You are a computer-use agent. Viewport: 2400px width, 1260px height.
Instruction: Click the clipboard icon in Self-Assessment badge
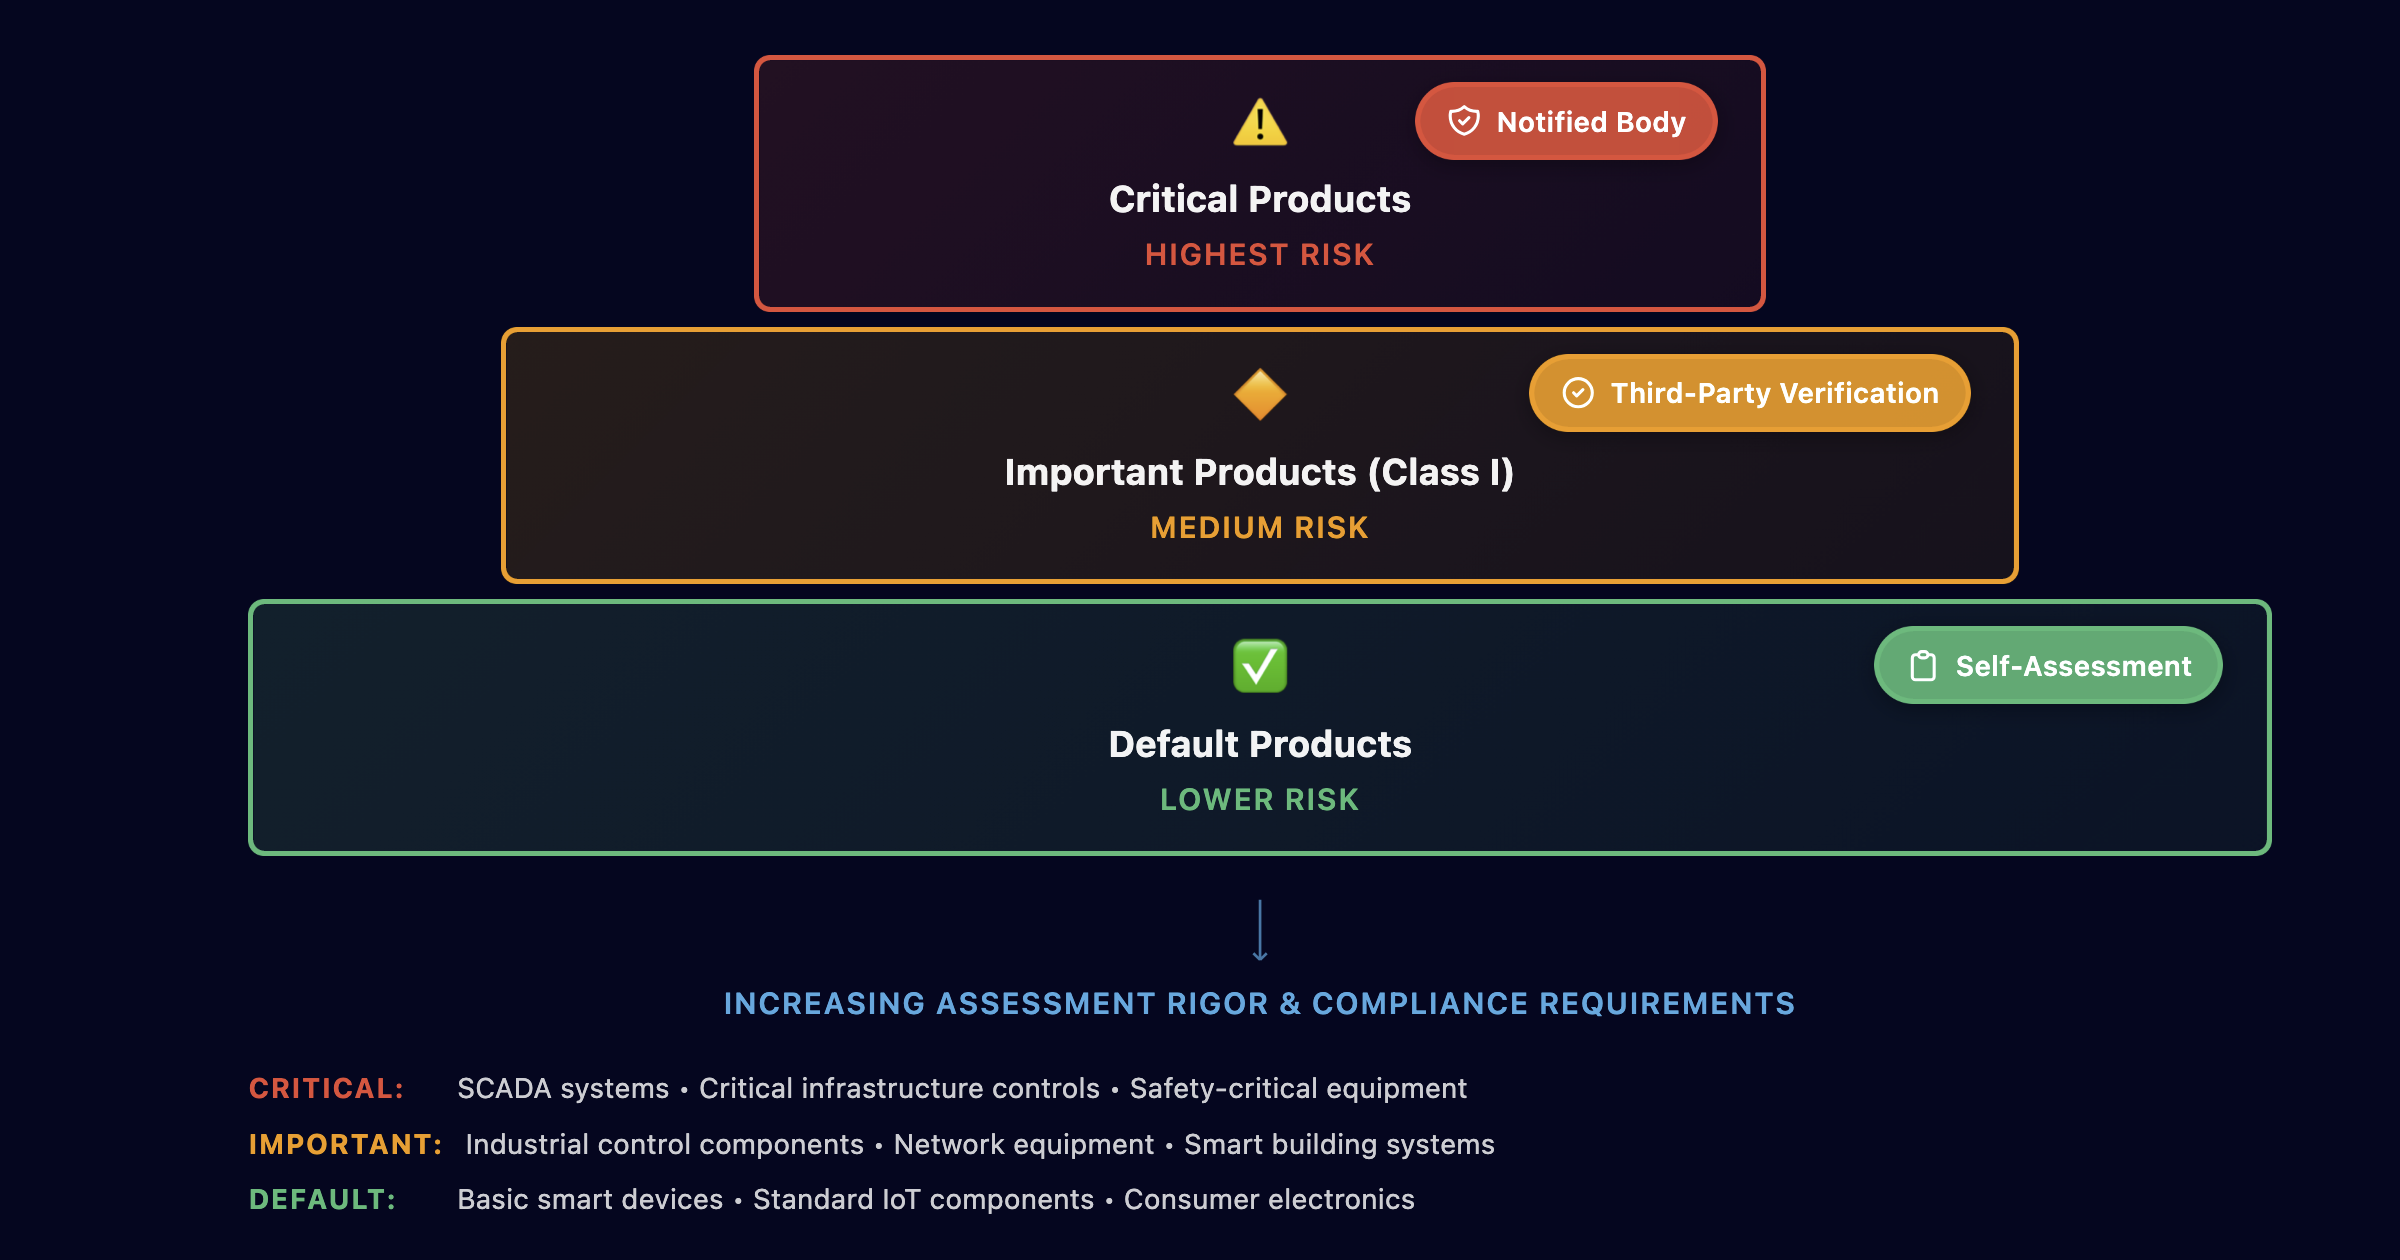1923,666
